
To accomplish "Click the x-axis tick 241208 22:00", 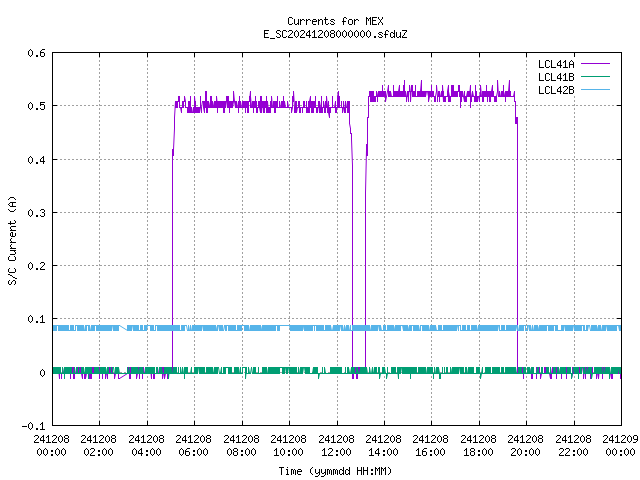I will 573,445.
